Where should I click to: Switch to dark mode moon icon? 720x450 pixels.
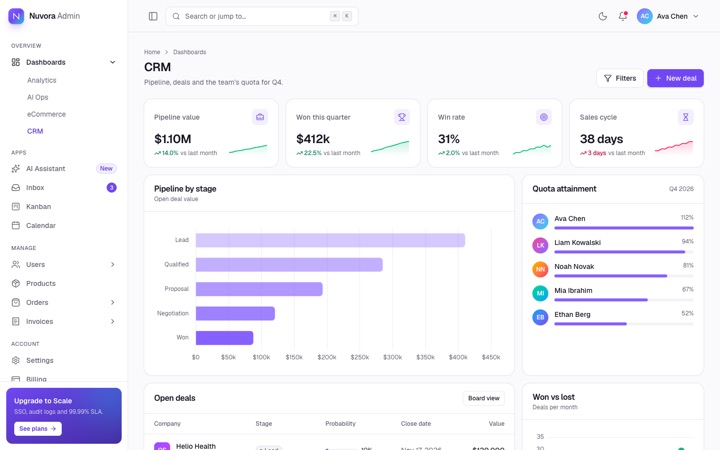602,16
